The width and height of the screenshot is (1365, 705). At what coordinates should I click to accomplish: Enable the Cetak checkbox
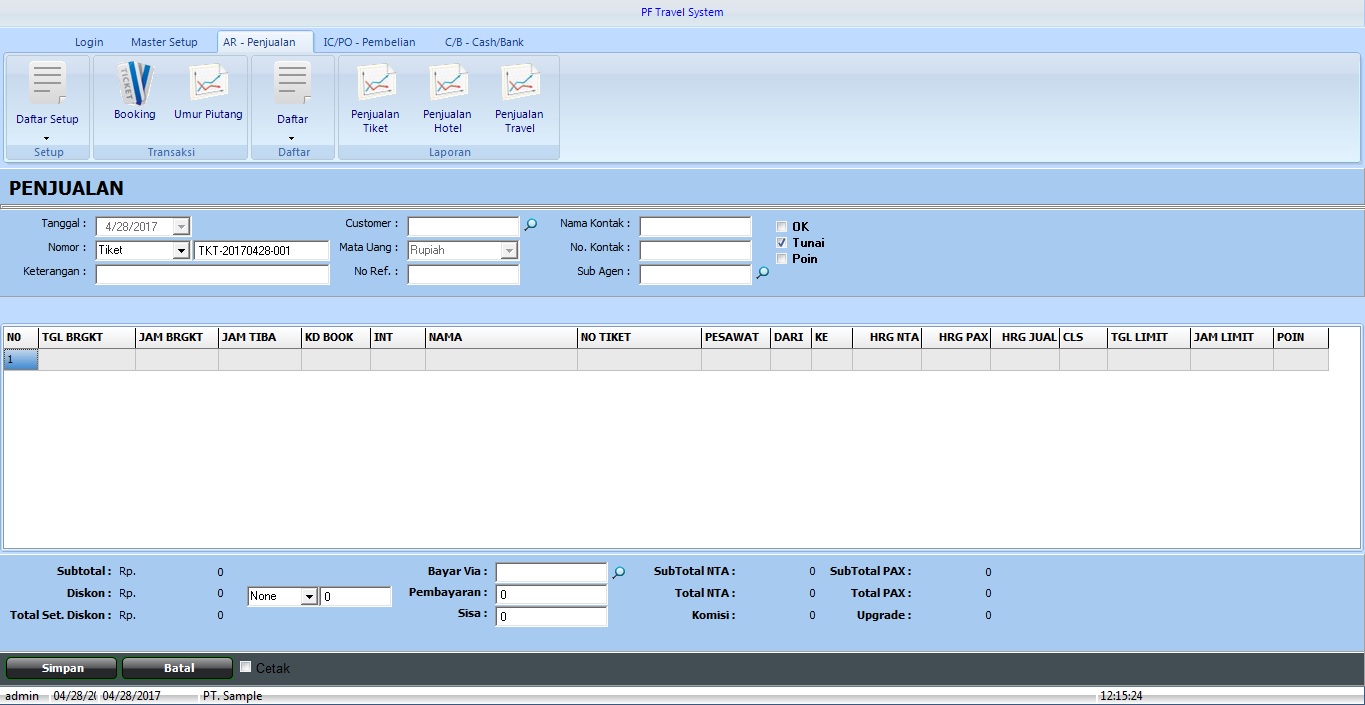tap(246, 667)
